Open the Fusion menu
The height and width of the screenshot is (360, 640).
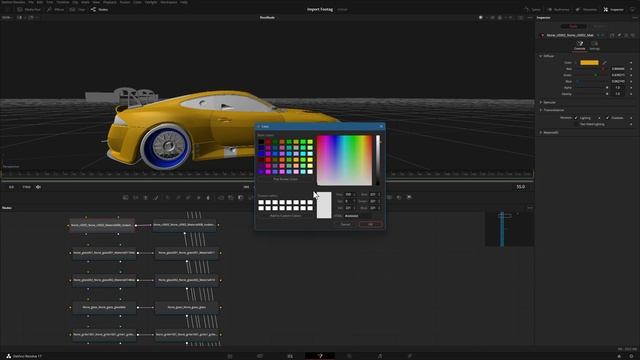125,2
